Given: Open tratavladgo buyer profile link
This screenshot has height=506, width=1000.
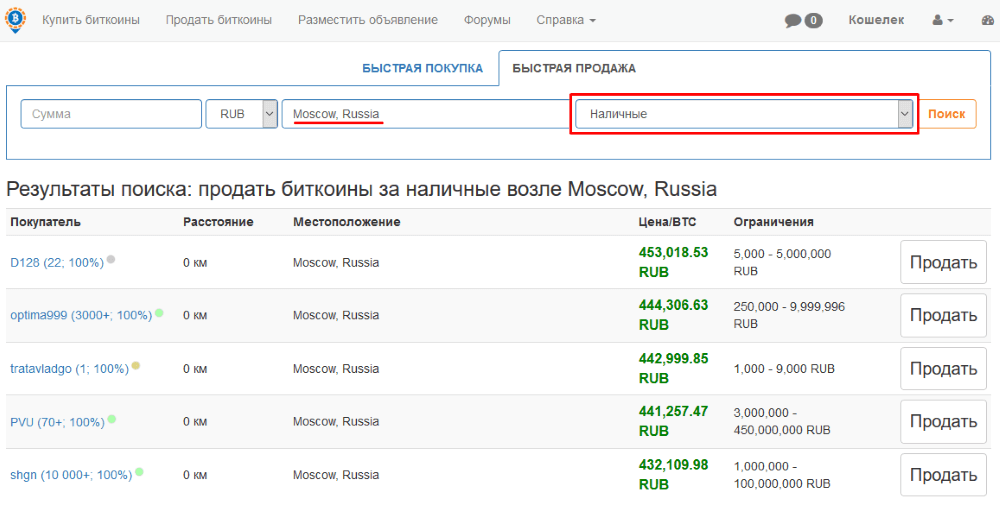Looking at the screenshot, I should coord(70,369).
